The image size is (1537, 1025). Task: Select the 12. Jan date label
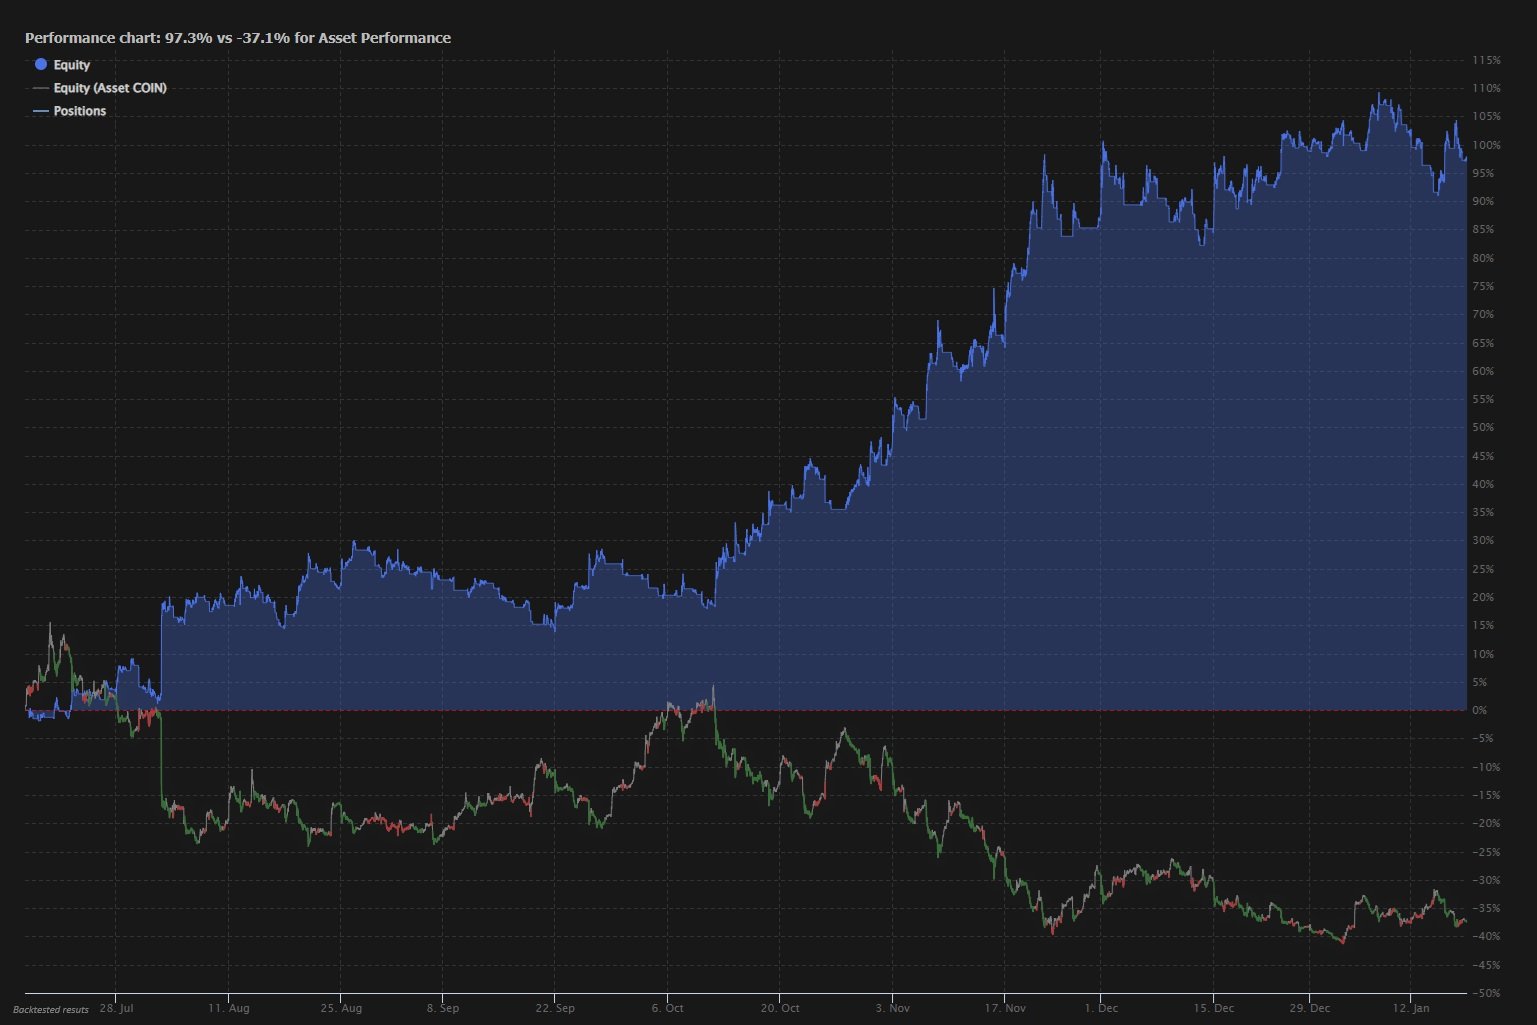1410,1008
